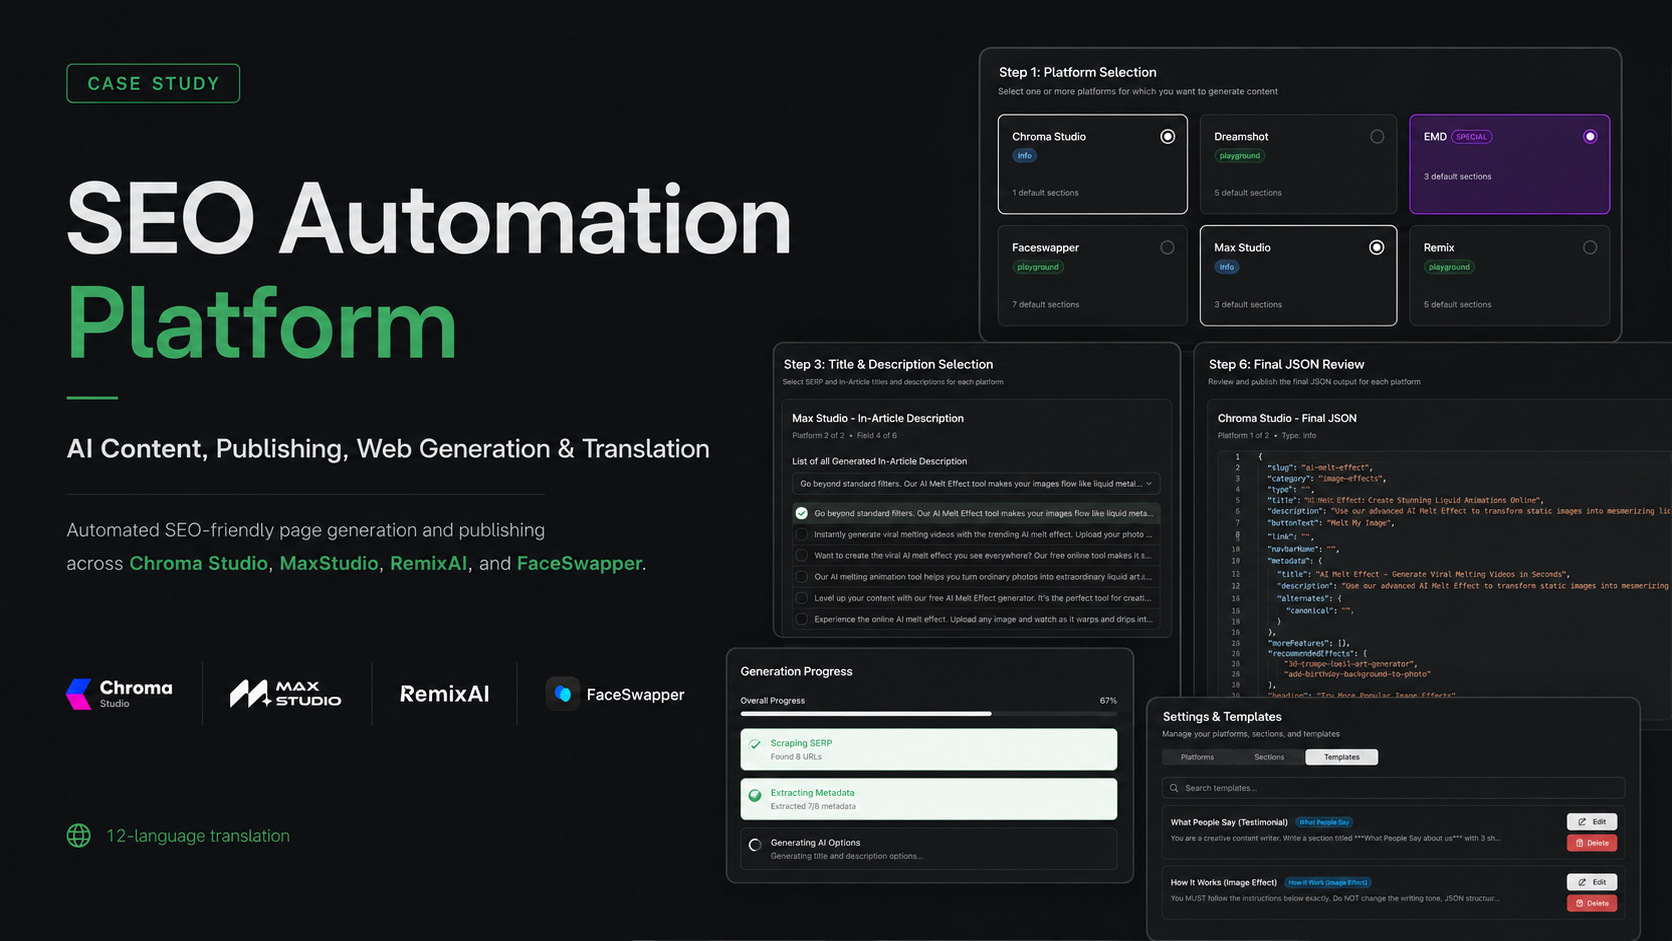
Task: Select the Generating AI Options step
Action: tap(929, 849)
